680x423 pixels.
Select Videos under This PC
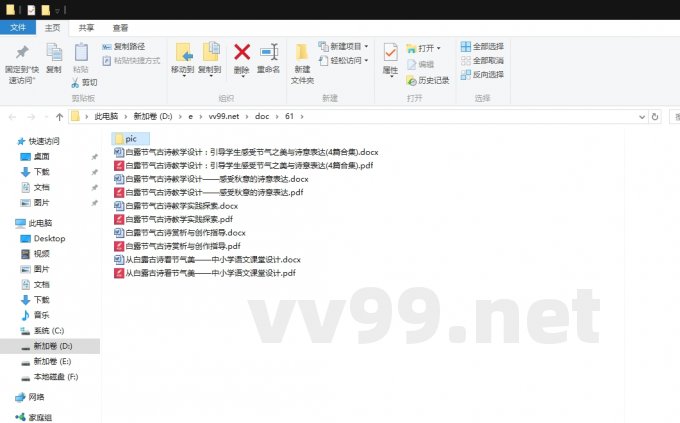[x=36, y=253]
